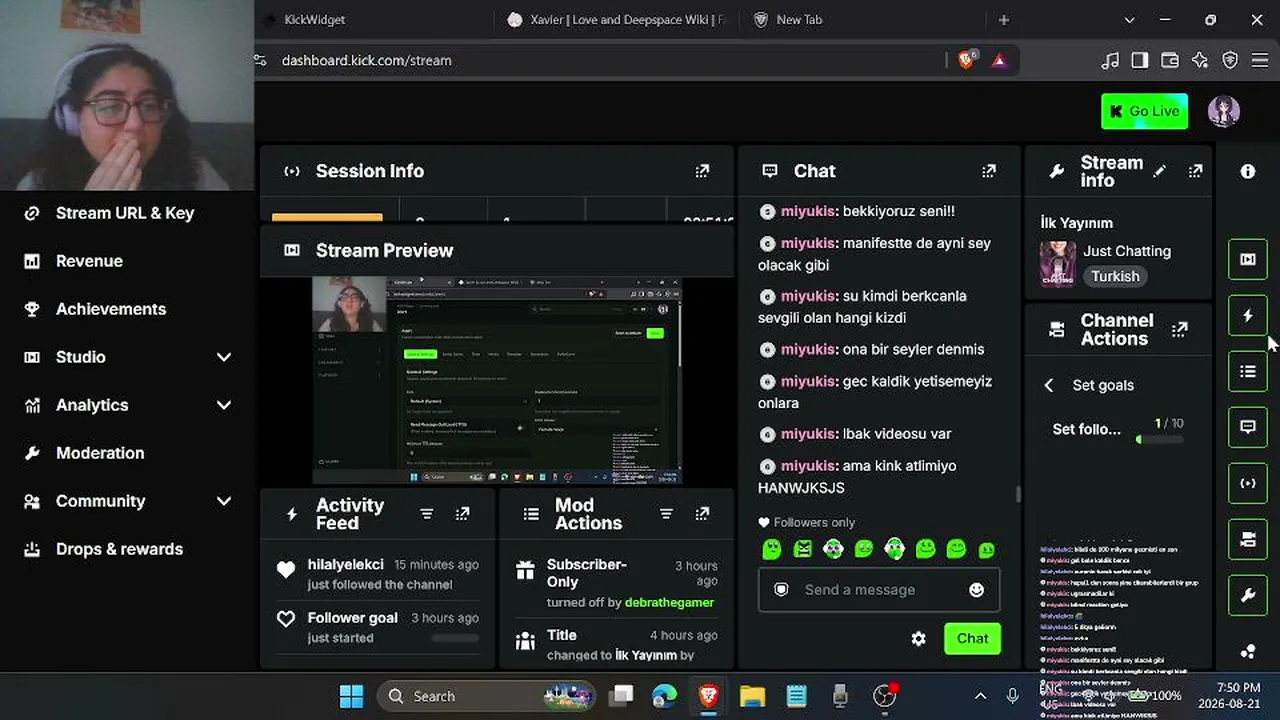Image resolution: width=1280 pixels, height=720 pixels.
Task: Open the emoji picker in chat
Action: click(977, 590)
